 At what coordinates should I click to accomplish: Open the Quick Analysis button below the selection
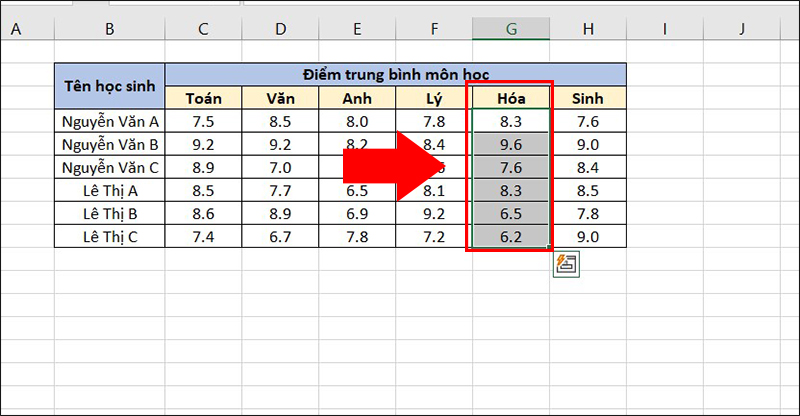click(x=566, y=264)
